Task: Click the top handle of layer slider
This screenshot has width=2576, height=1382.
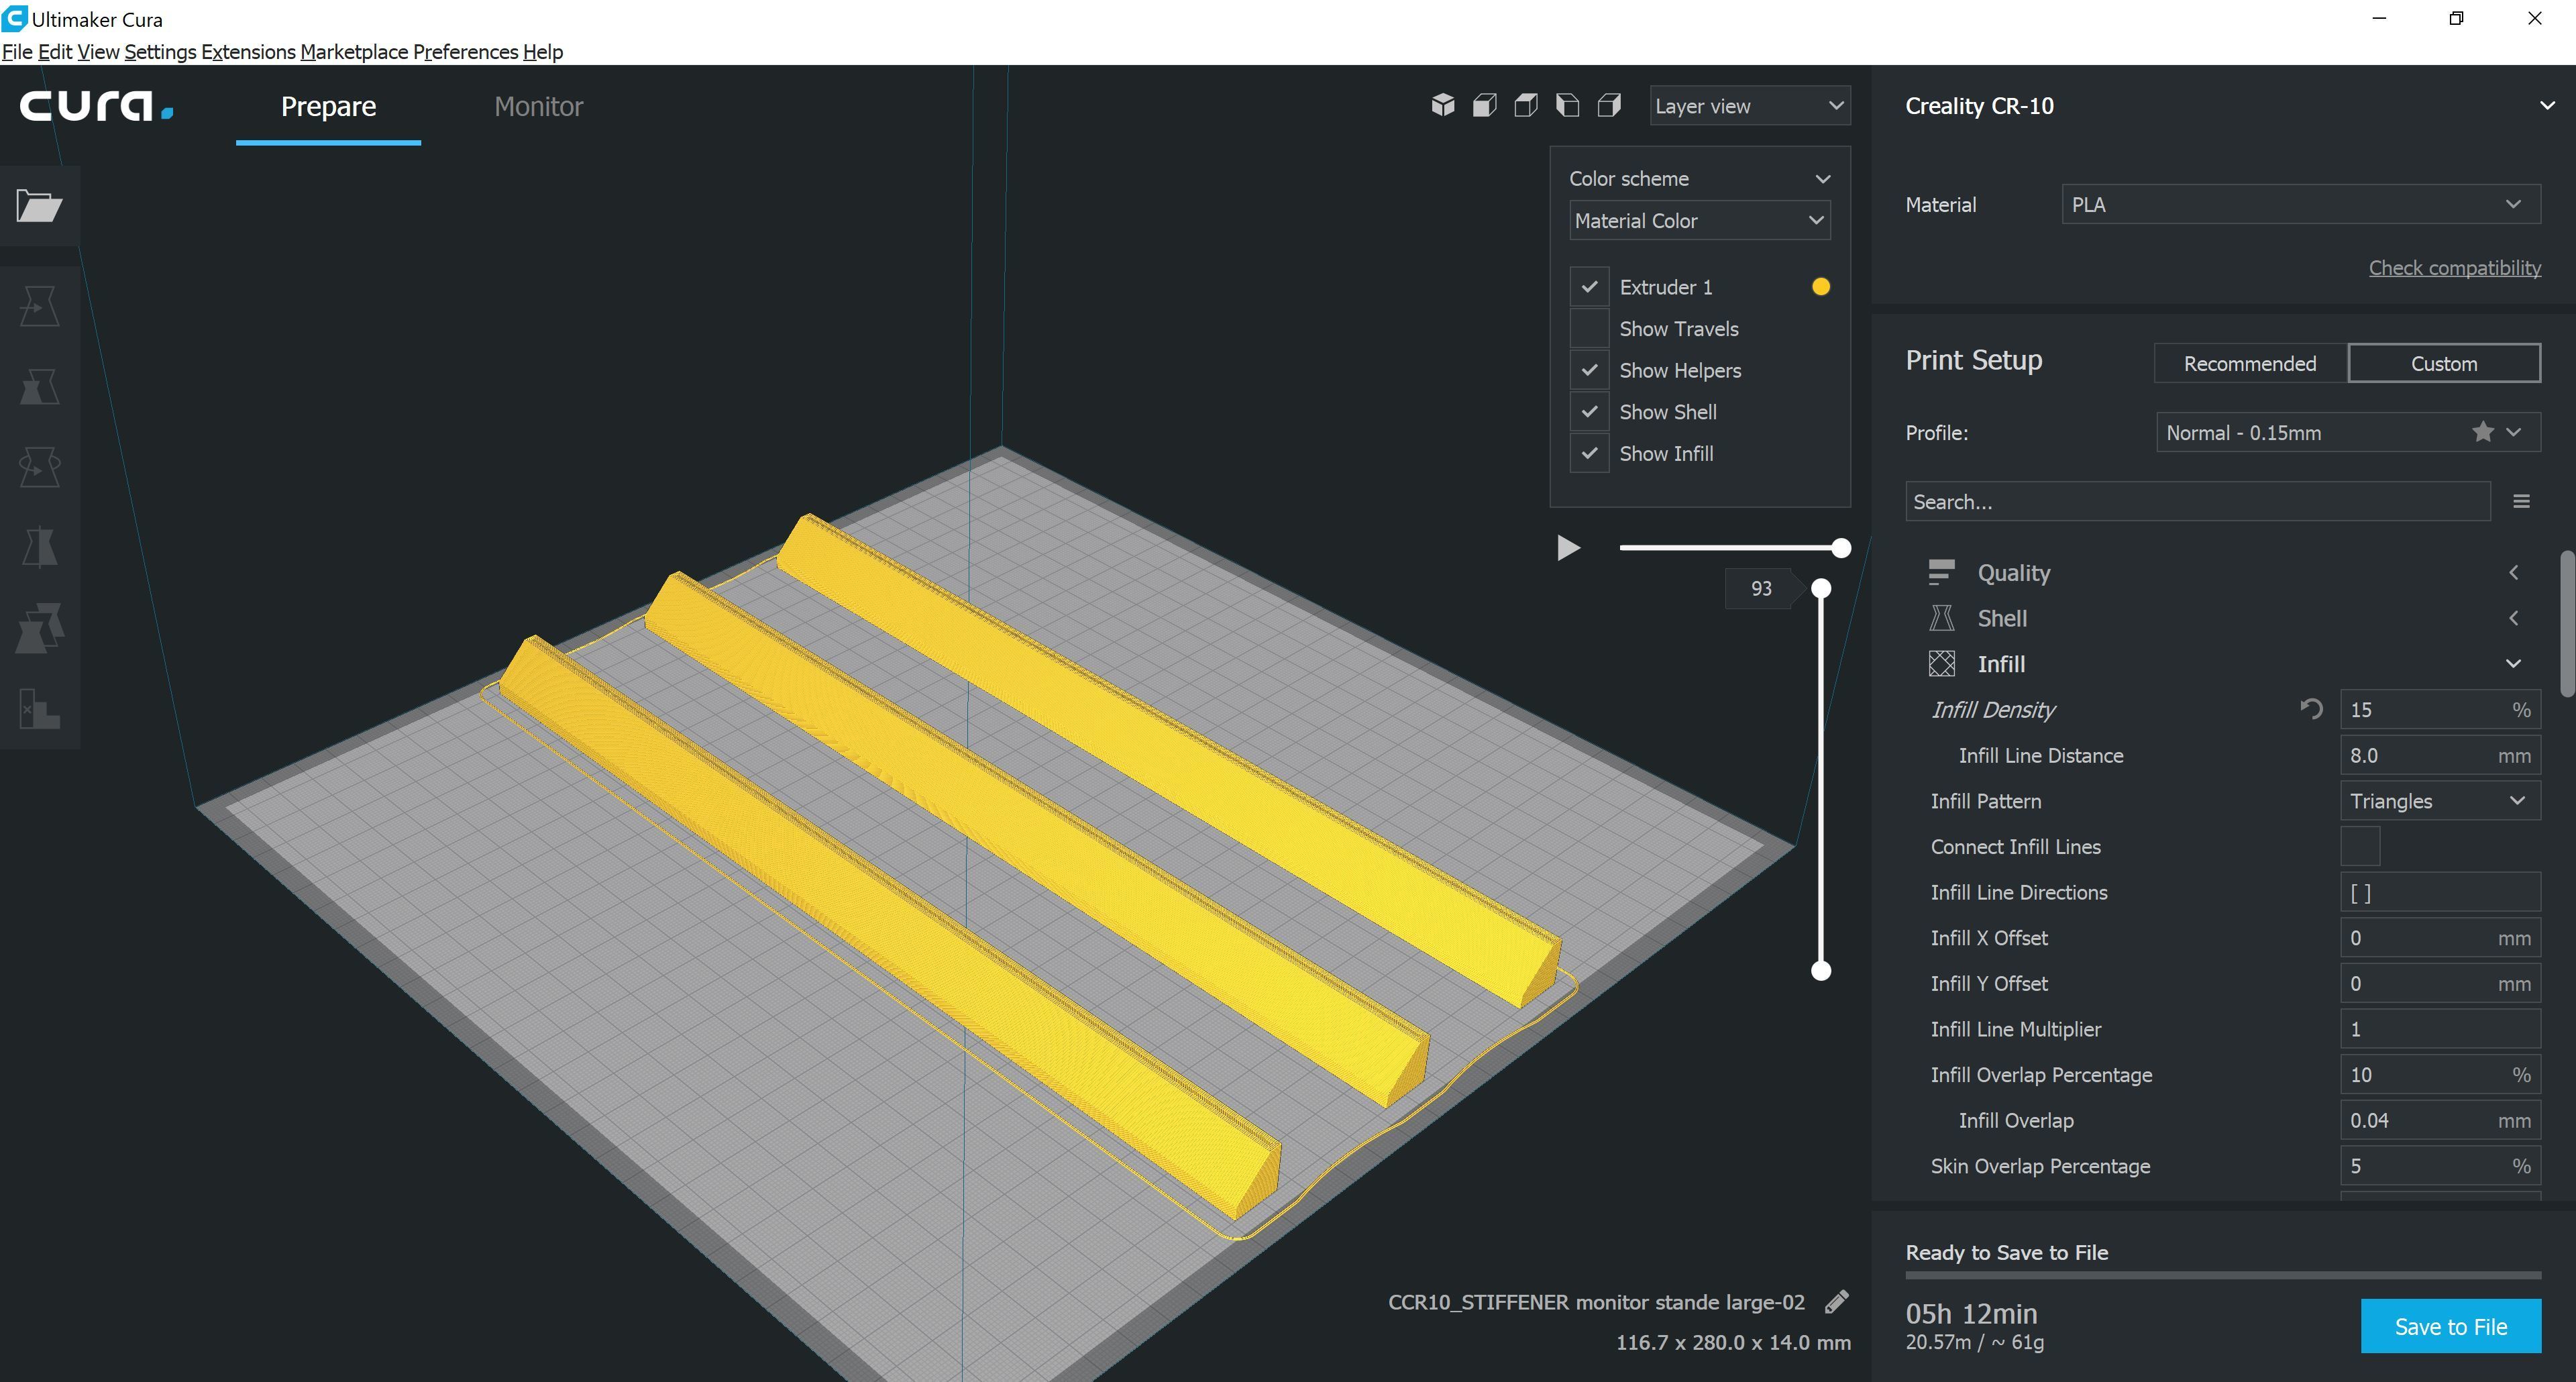Action: (1821, 588)
